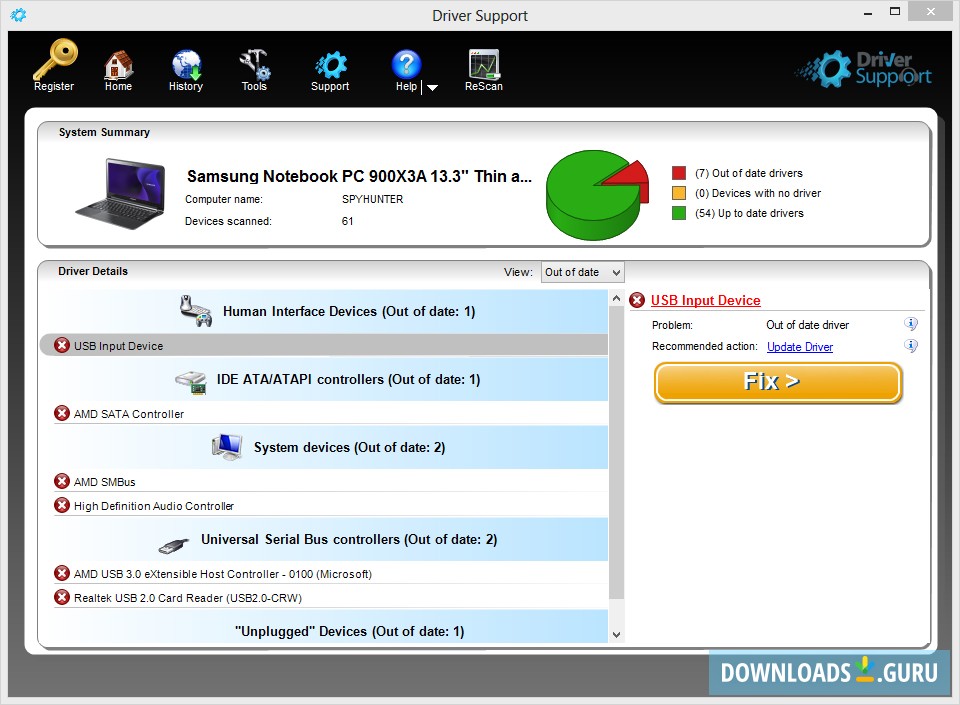Click the Help question mark icon

click(405, 63)
